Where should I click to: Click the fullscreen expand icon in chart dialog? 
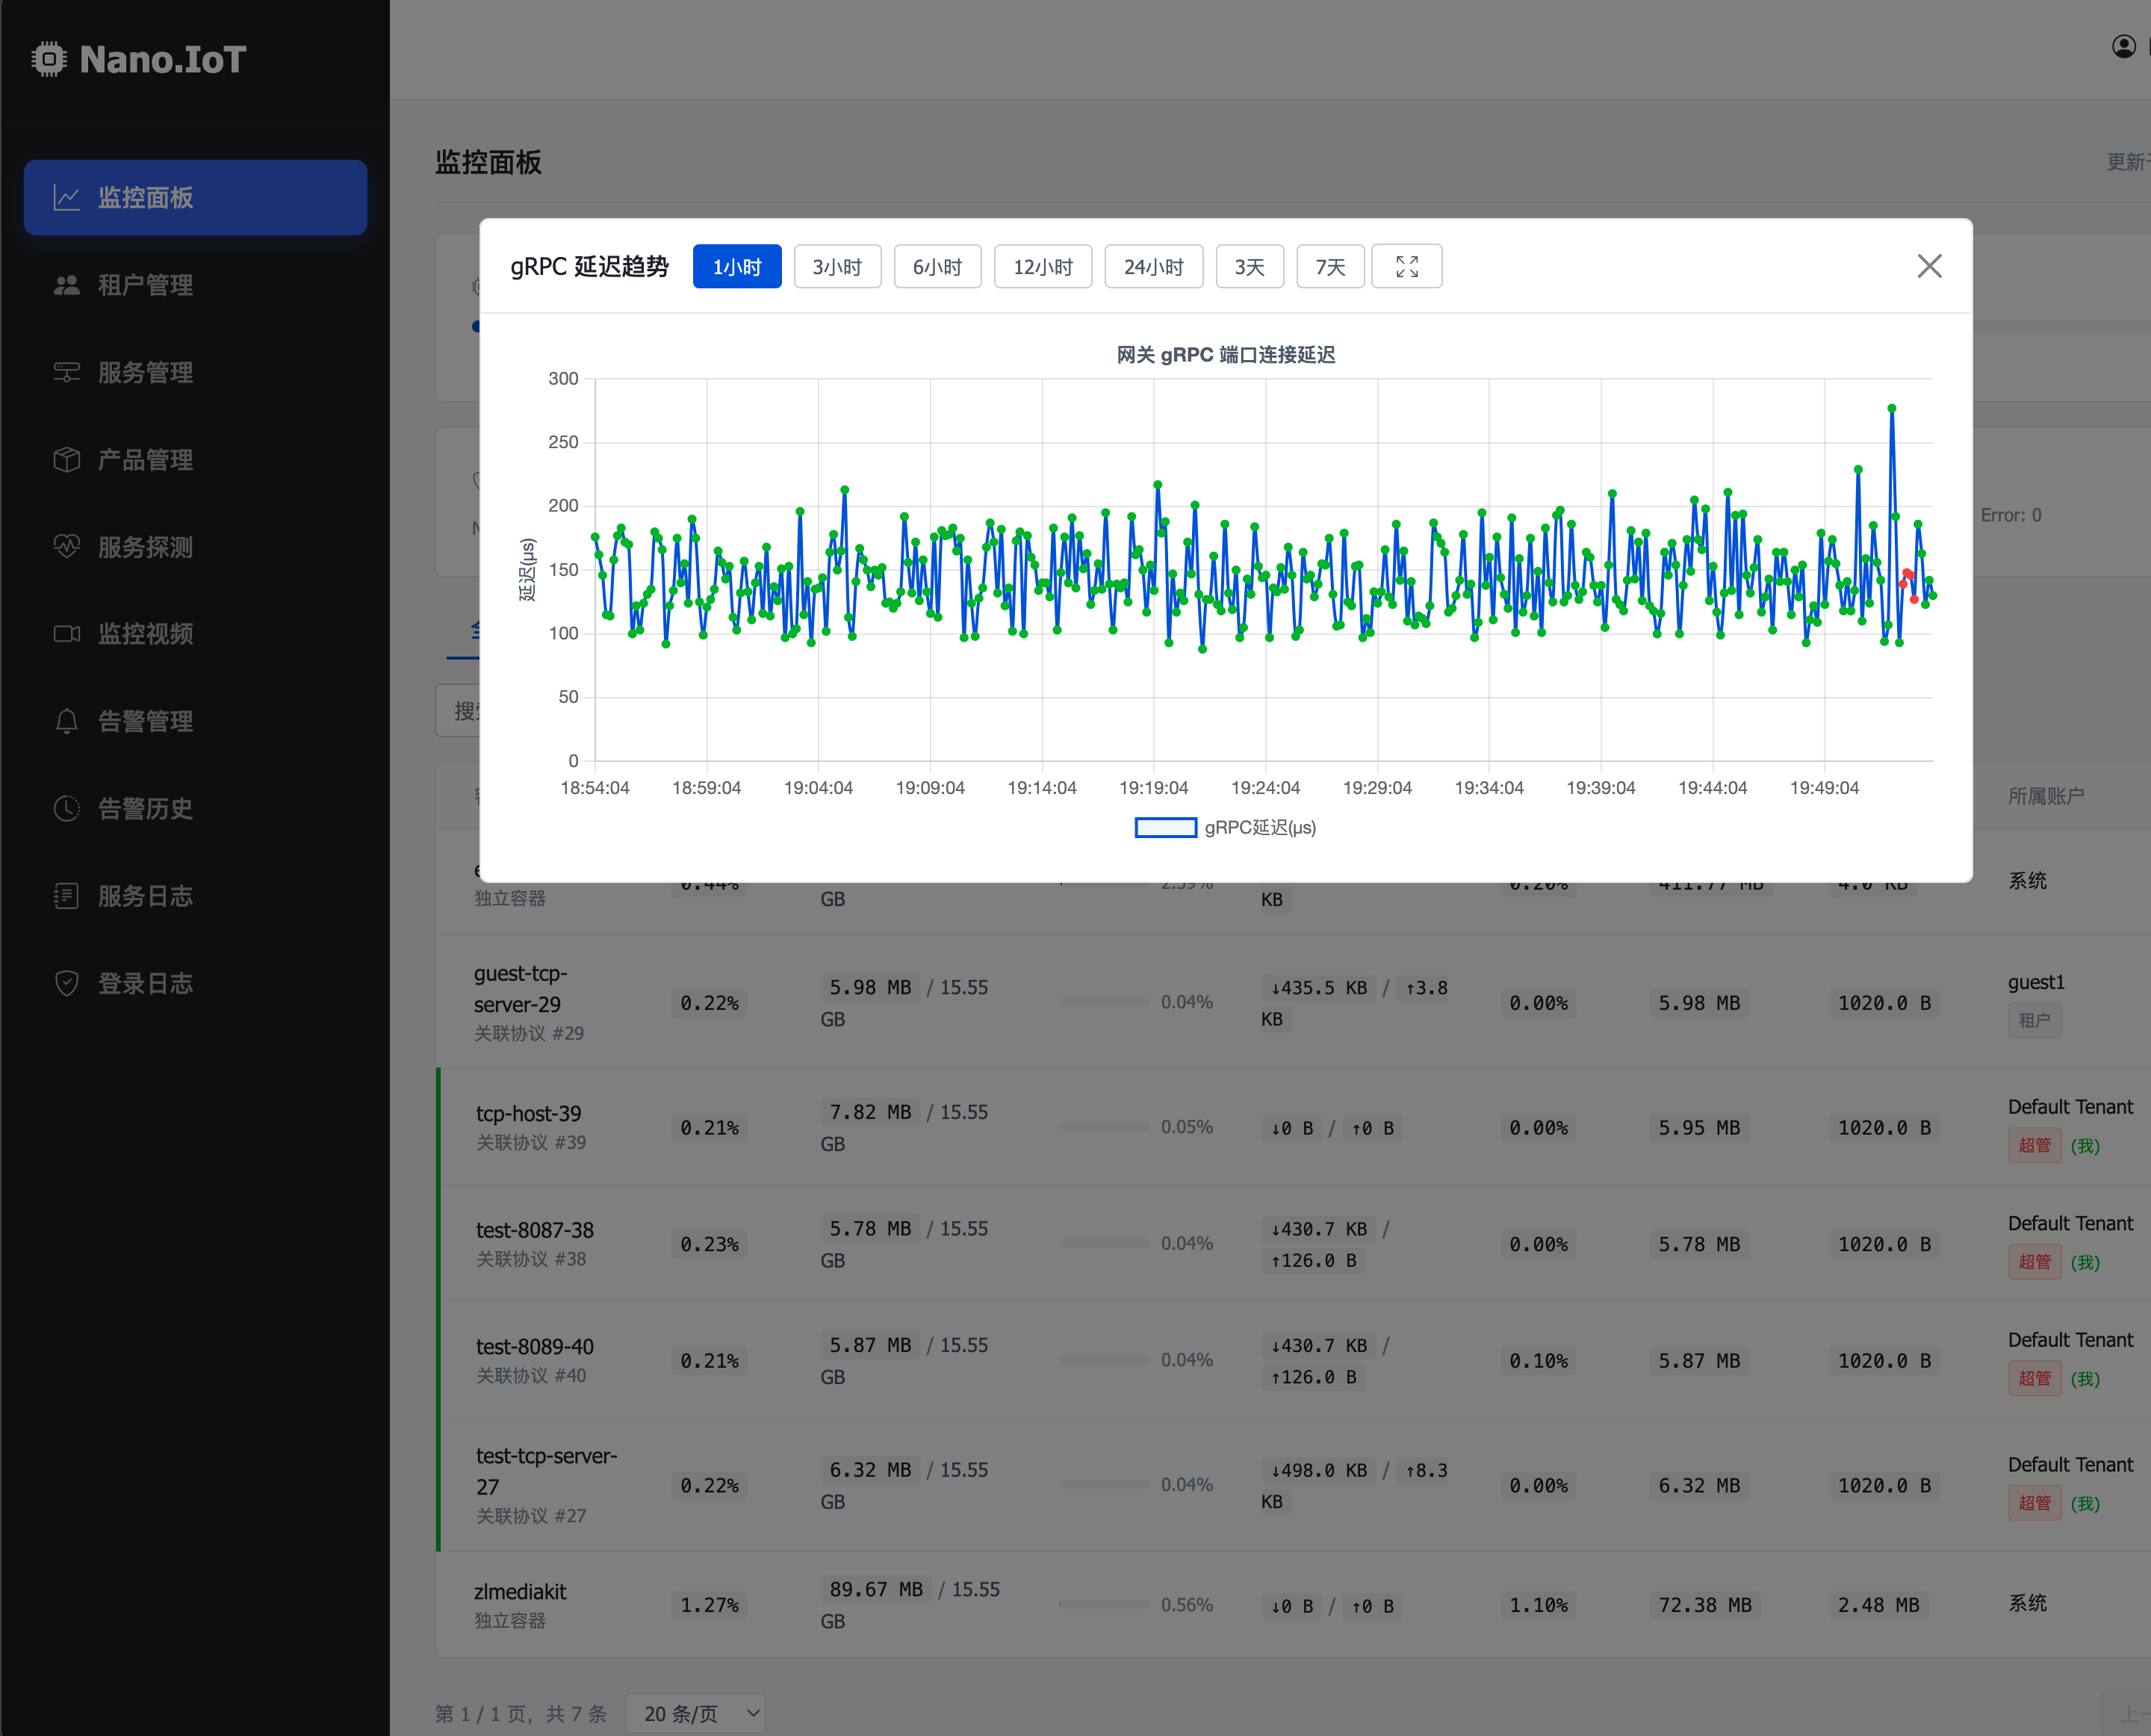click(x=1406, y=266)
